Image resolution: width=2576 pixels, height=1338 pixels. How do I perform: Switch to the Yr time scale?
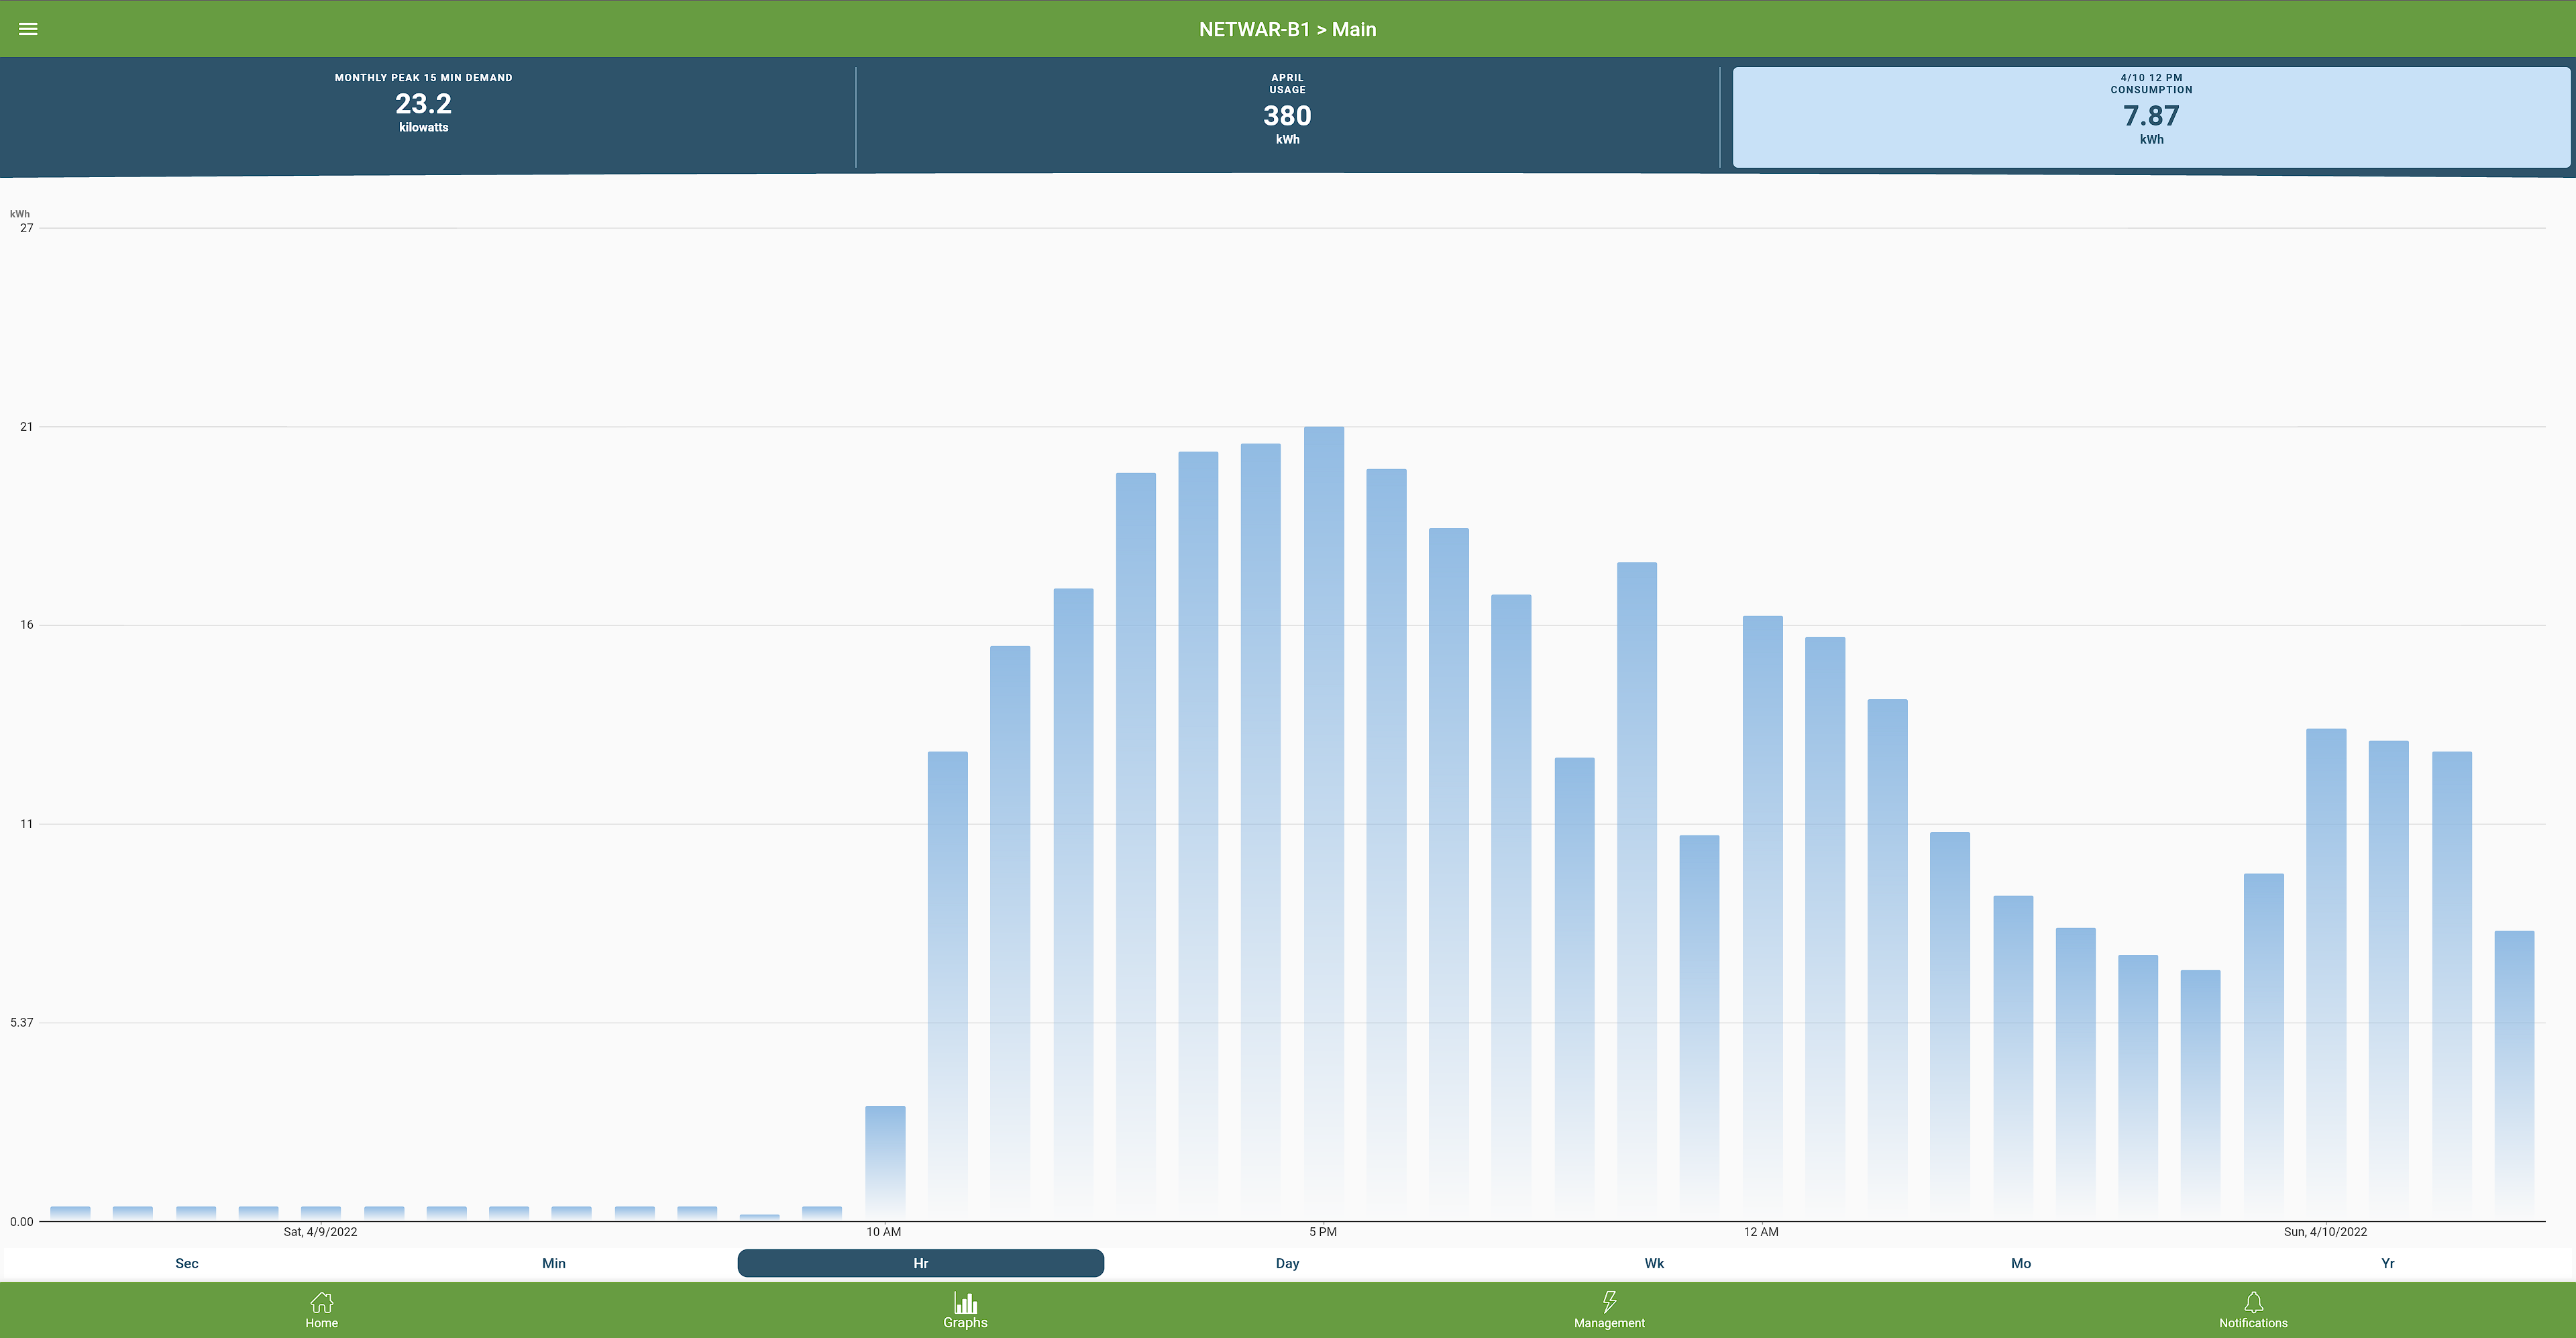pyautogui.click(x=2387, y=1263)
